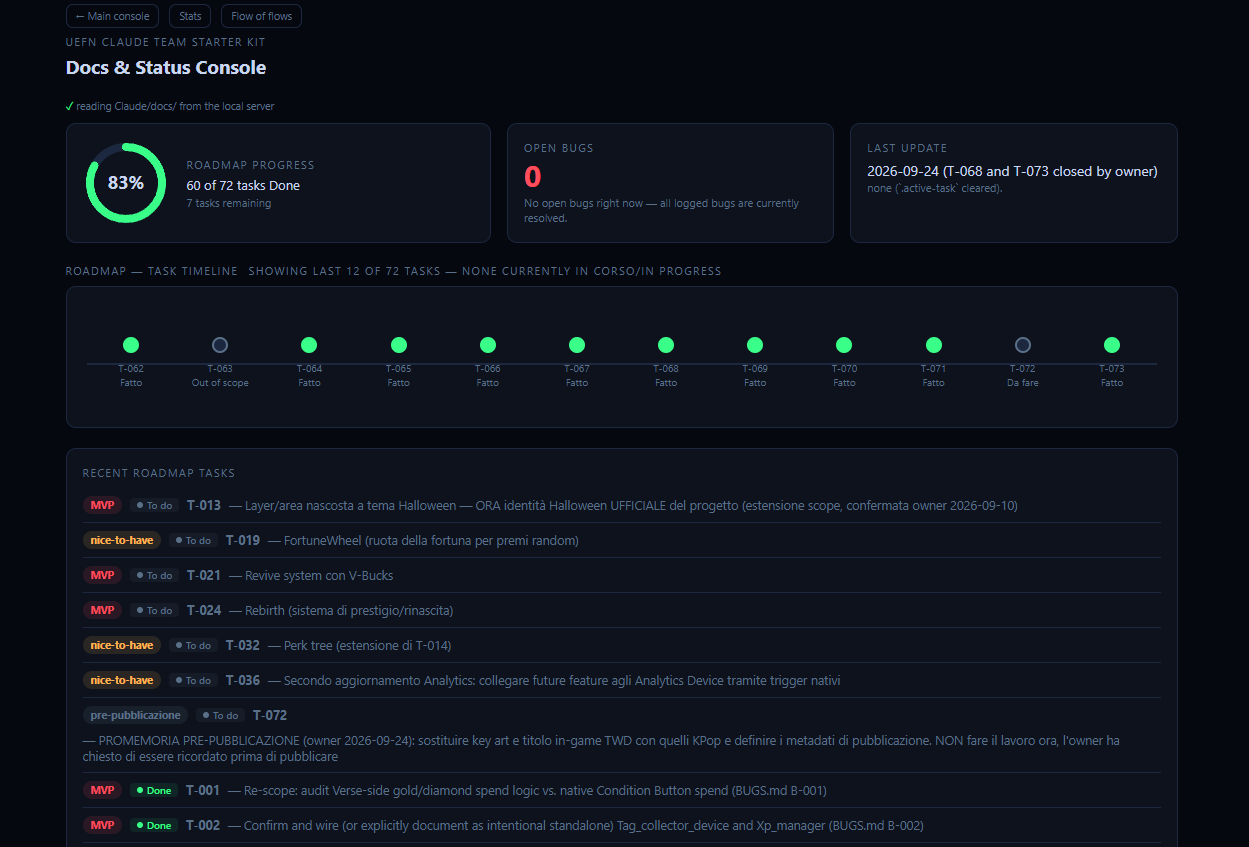Click the 'Recent Roadmap Tasks' heading
1249x847 pixels.
click(159, 473)
